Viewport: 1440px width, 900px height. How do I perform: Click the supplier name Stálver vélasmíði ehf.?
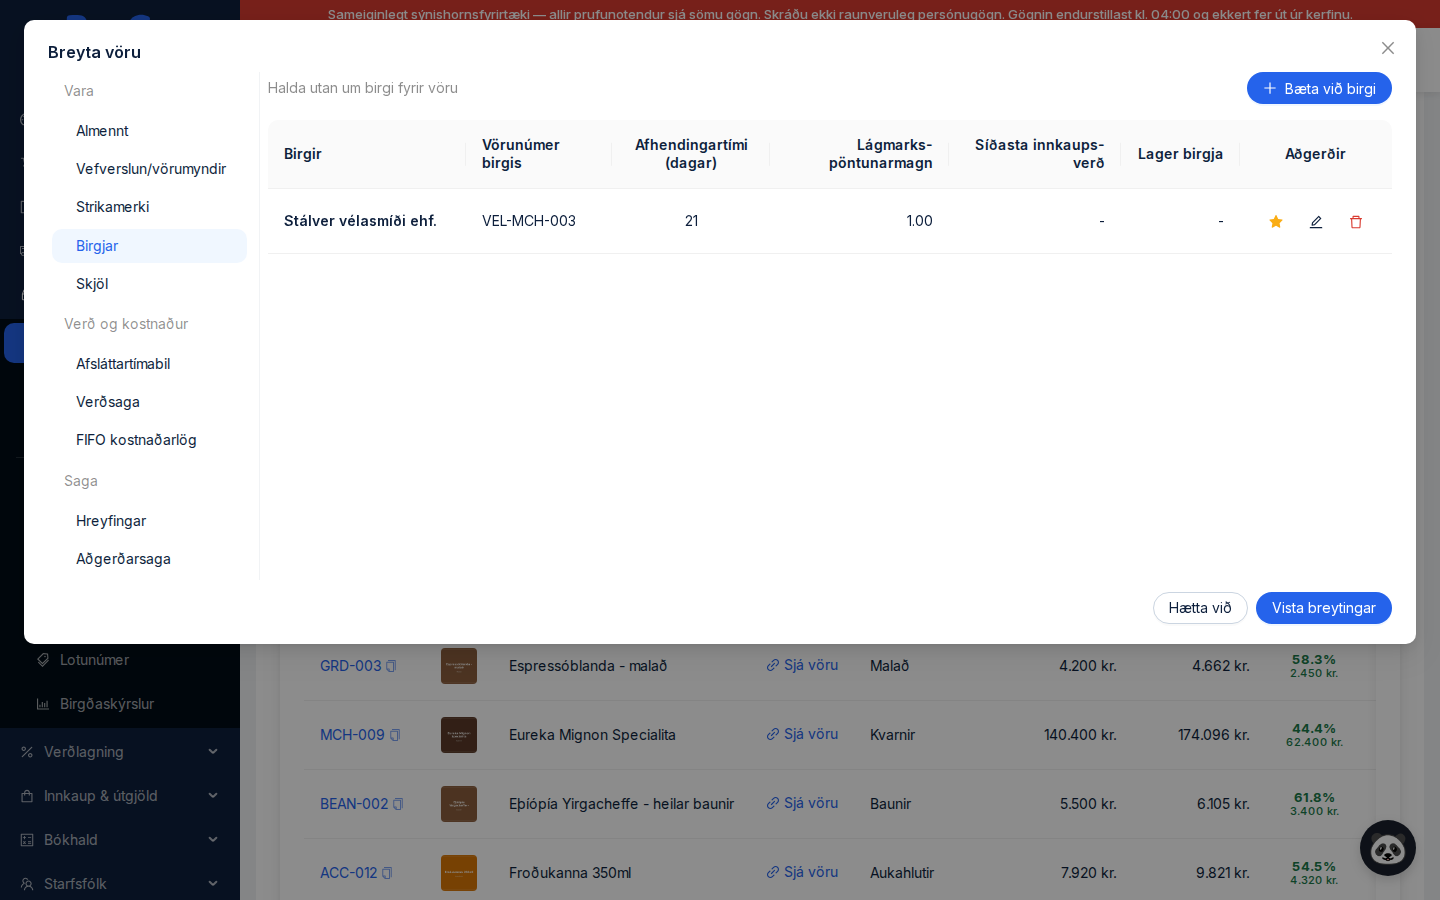pyautogui.click(x=360, y=221)
